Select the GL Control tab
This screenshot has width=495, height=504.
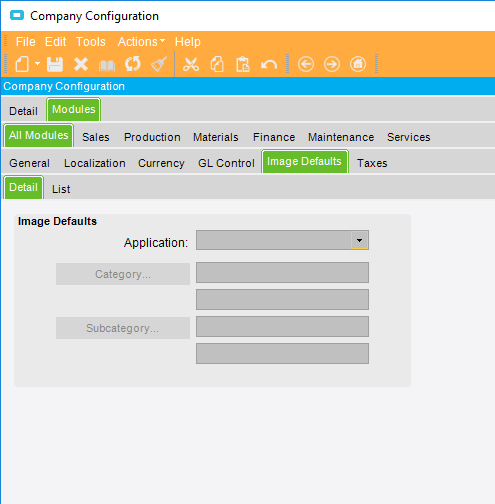point(226,163)
